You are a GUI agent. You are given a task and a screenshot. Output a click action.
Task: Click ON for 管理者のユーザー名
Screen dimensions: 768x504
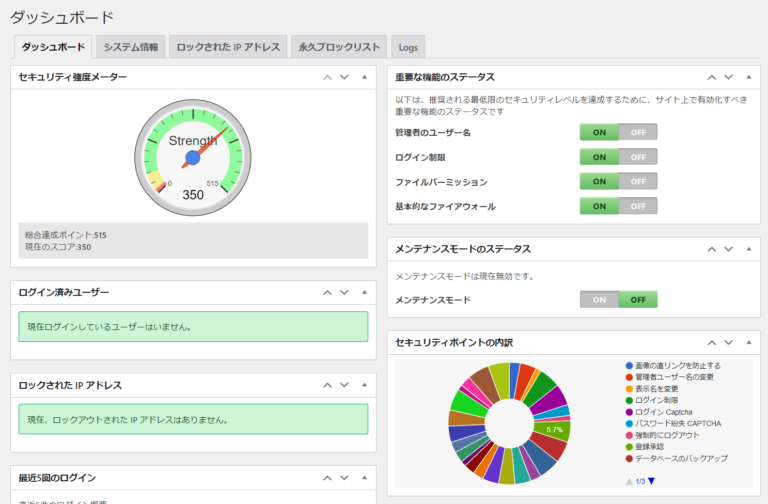coord(599,132)
